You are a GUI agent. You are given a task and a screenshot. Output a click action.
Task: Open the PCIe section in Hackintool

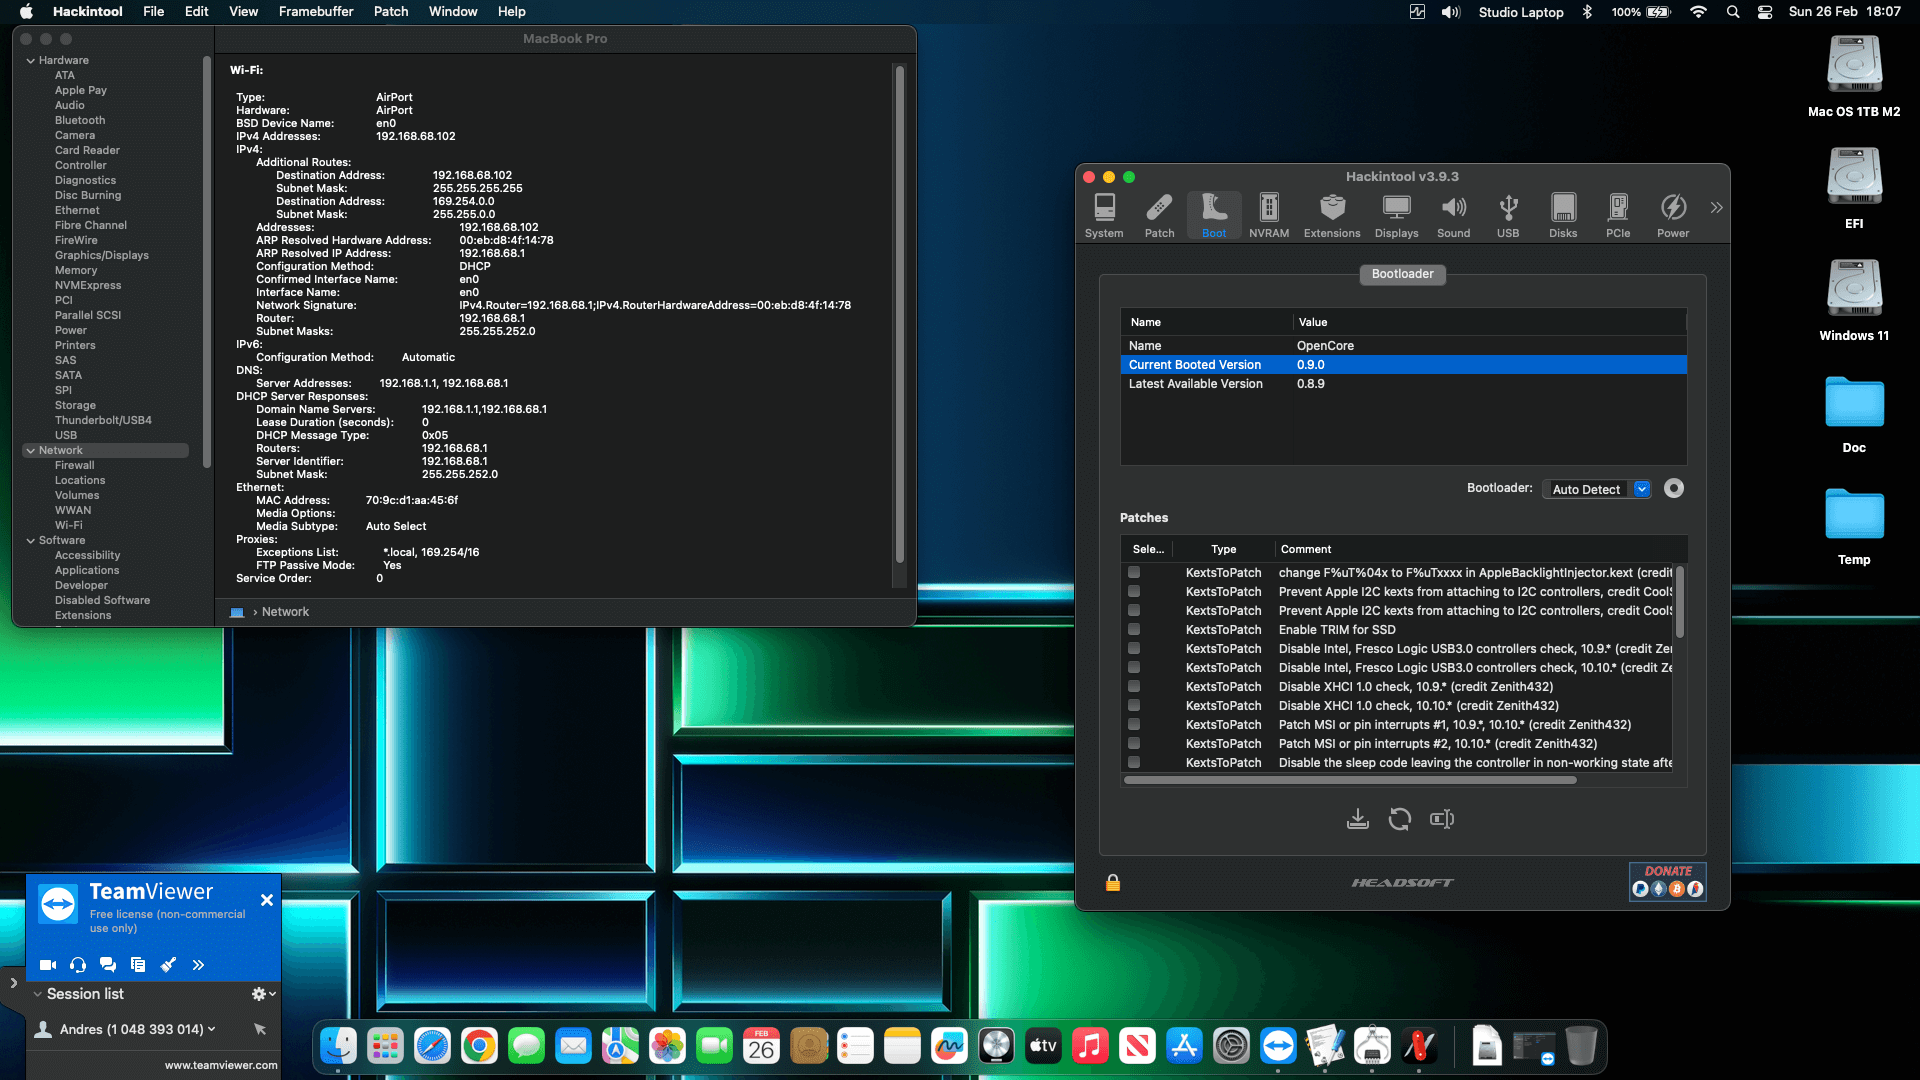(x=1618, y=215)
